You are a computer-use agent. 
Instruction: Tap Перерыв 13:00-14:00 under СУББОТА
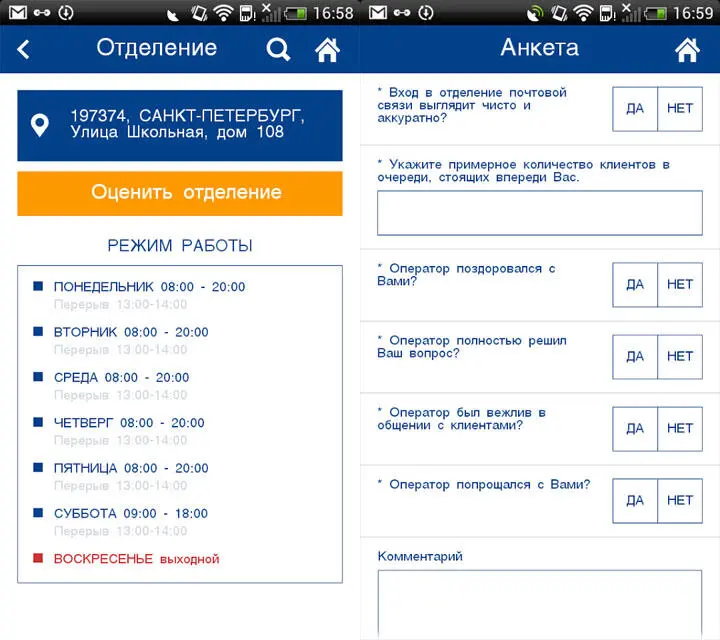(120, 531)
